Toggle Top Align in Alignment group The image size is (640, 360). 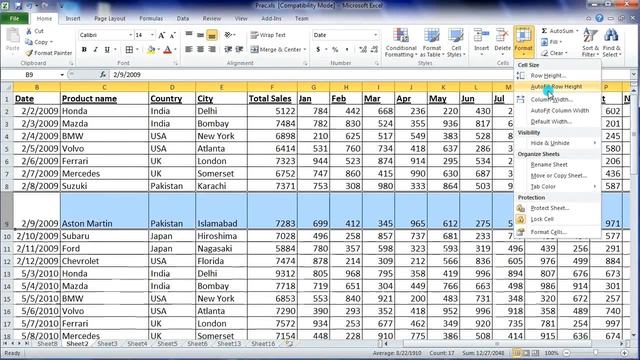click(x=189, y=35)
